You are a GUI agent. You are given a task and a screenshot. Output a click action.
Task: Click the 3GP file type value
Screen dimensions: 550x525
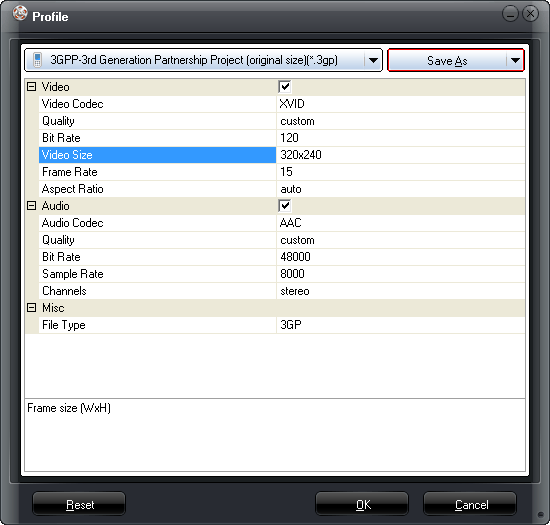point(291,325)
